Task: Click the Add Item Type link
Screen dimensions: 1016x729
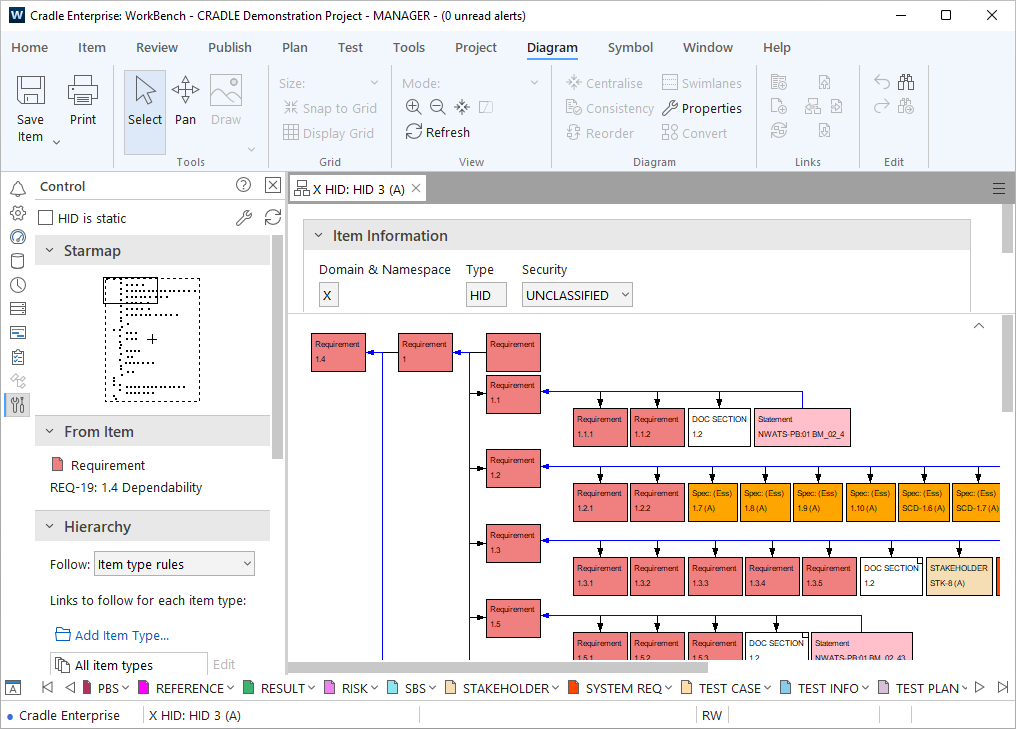Action: pyautogui.click(x=112, y=635)
